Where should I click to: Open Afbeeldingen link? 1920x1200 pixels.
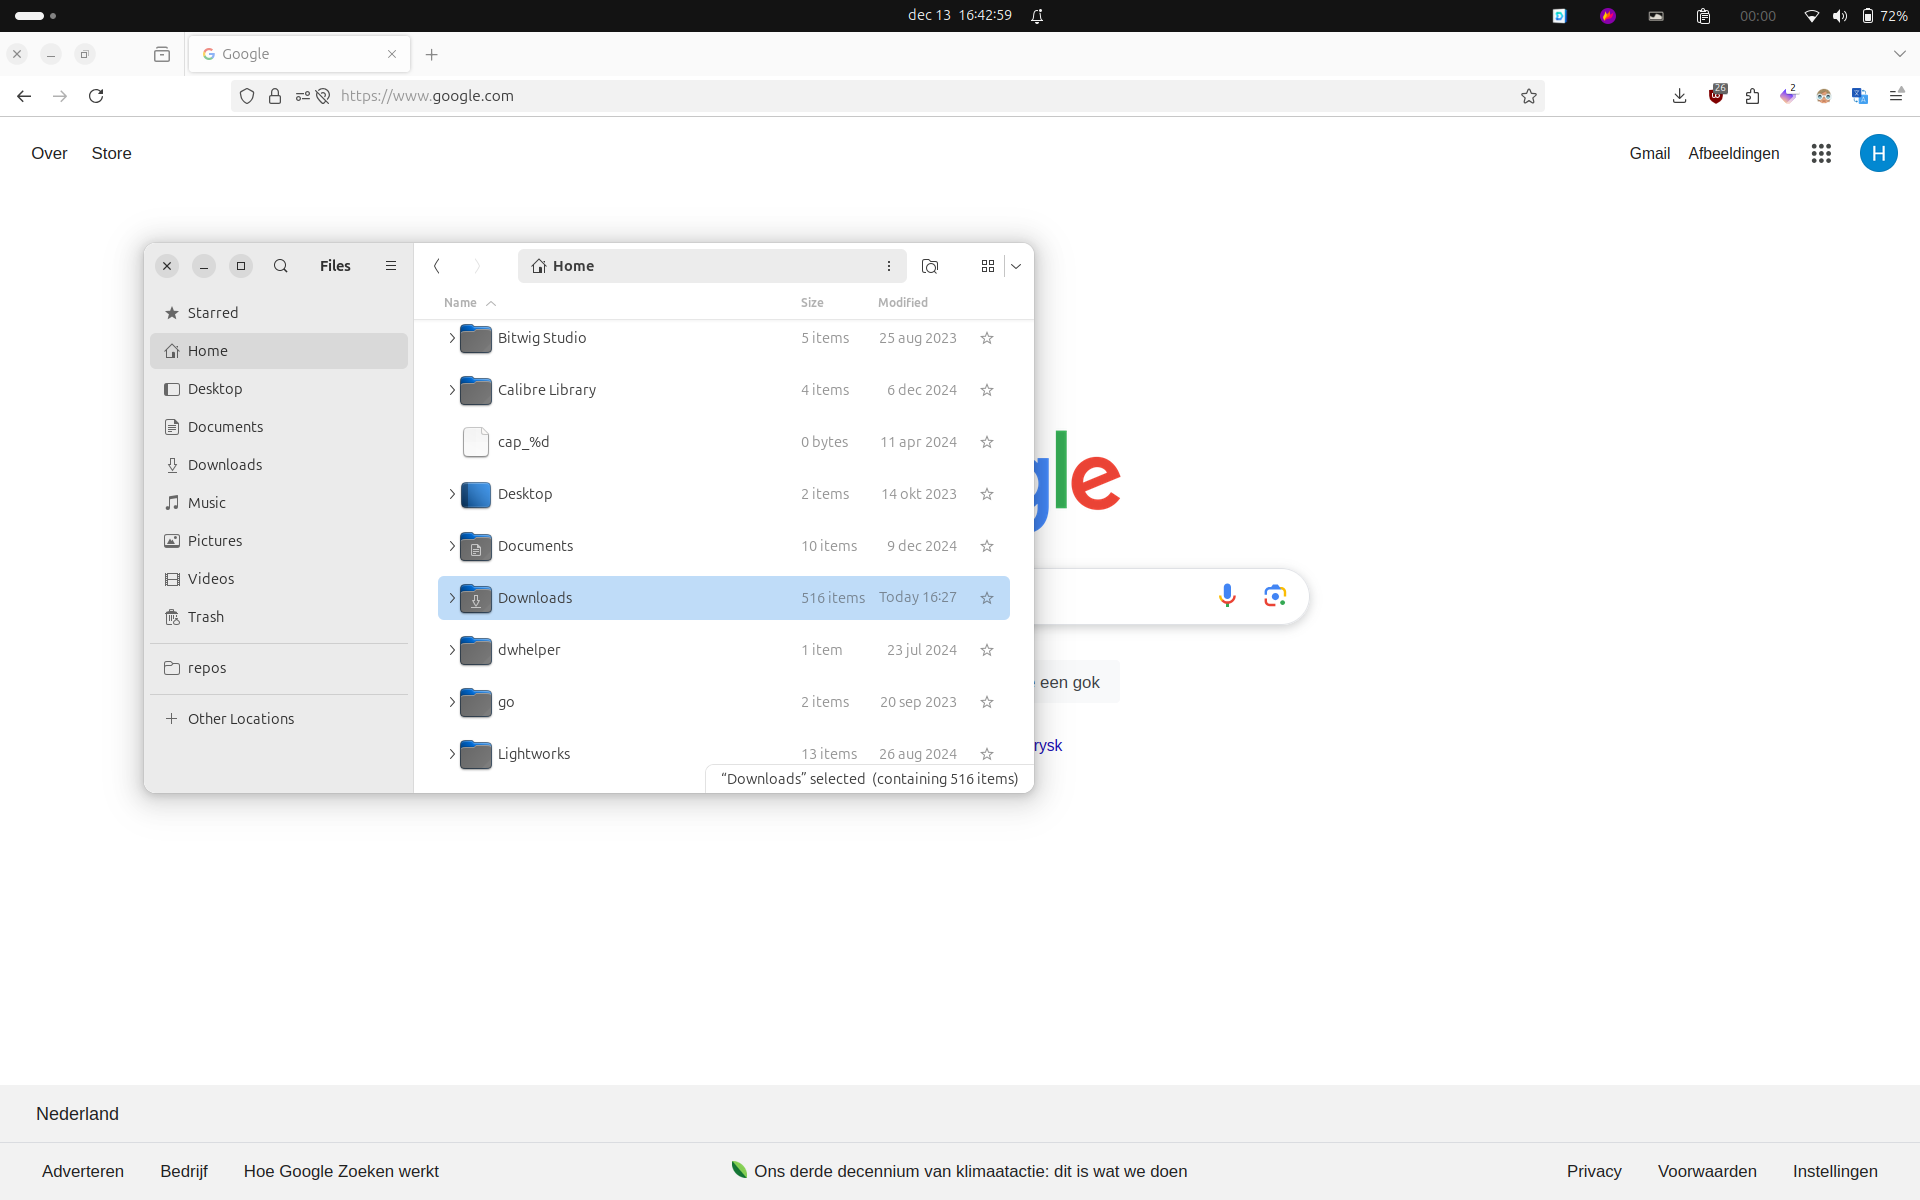1734,153
